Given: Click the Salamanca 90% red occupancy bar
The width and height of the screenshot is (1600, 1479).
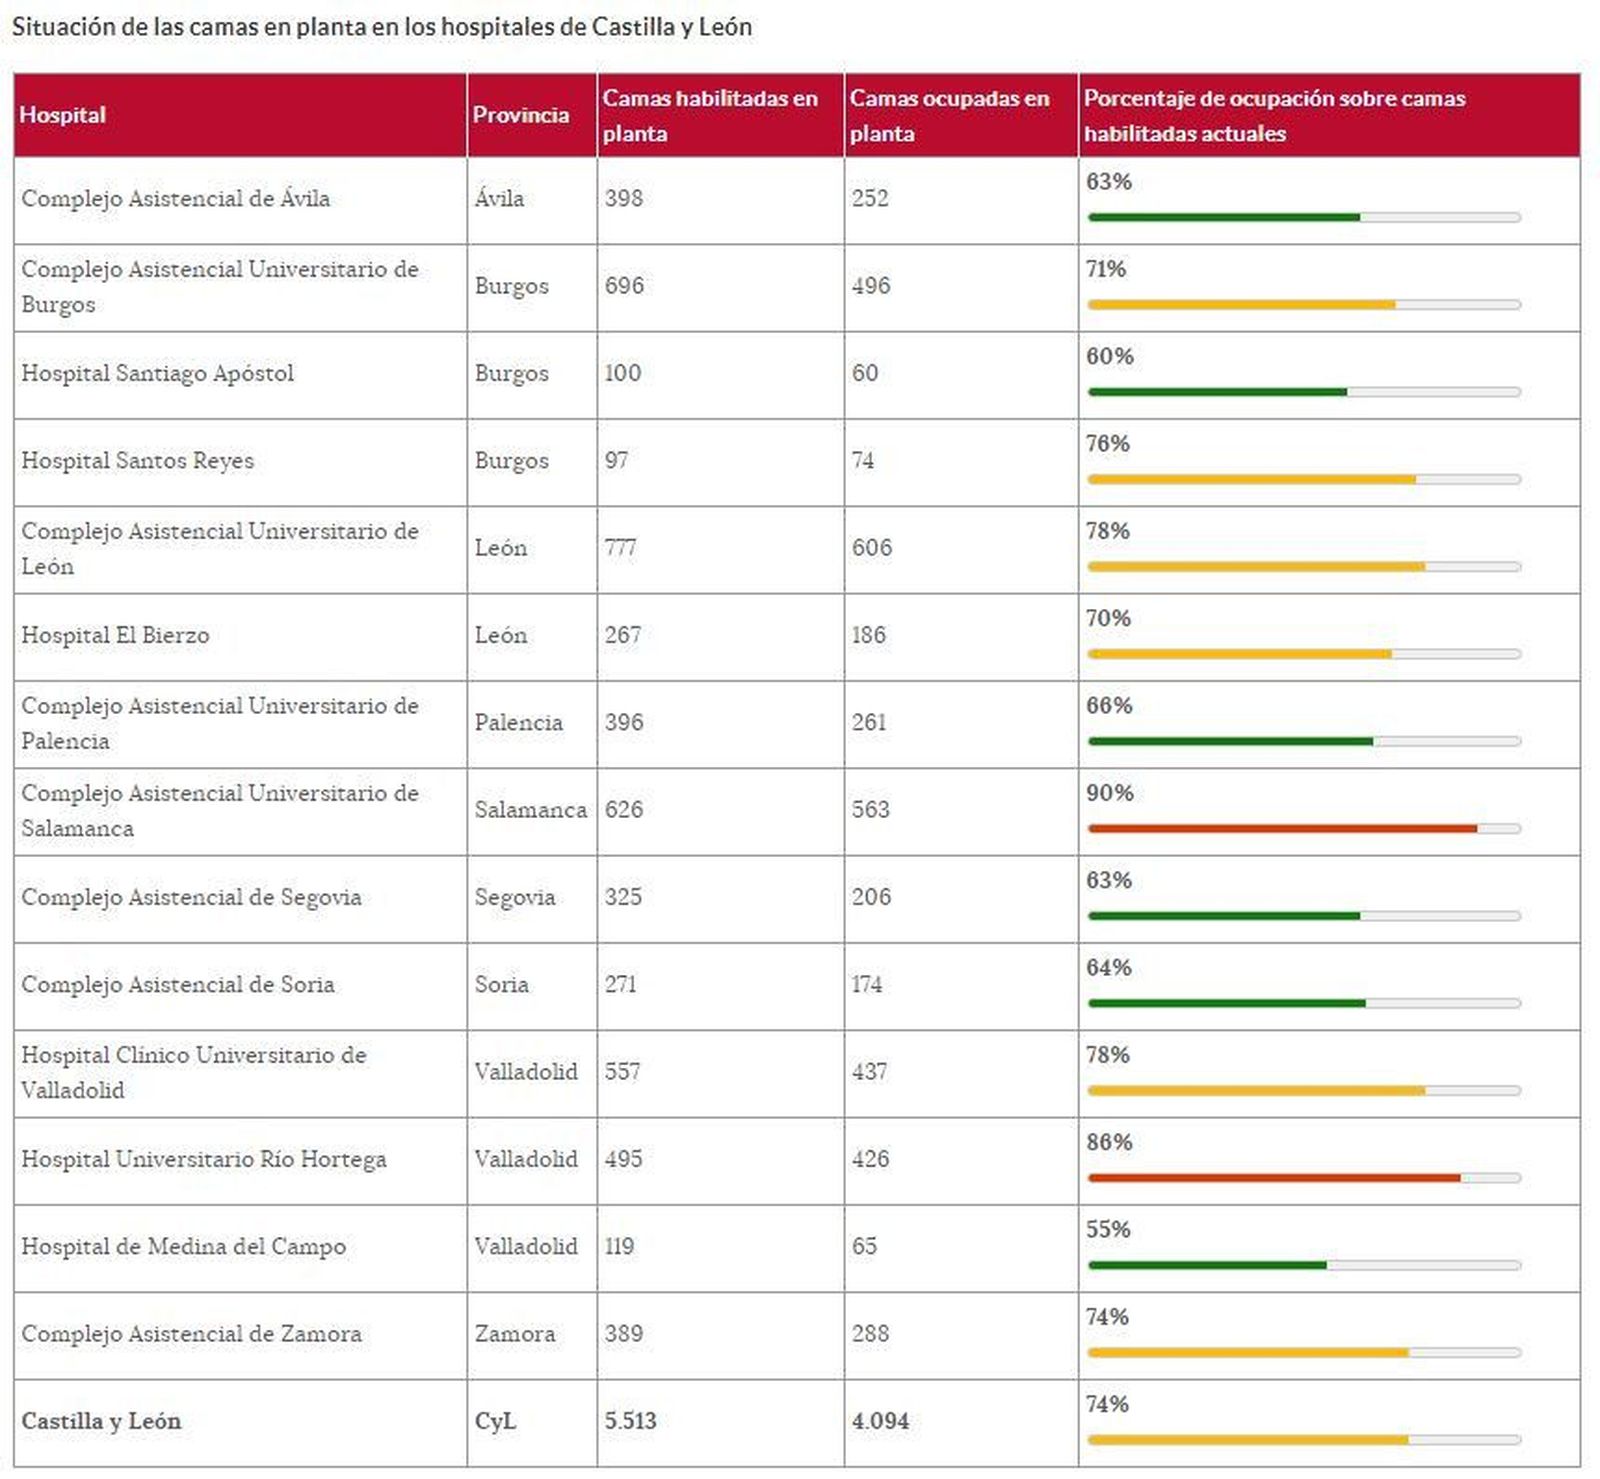Looking at the screenshot, I should [1282, 828].
